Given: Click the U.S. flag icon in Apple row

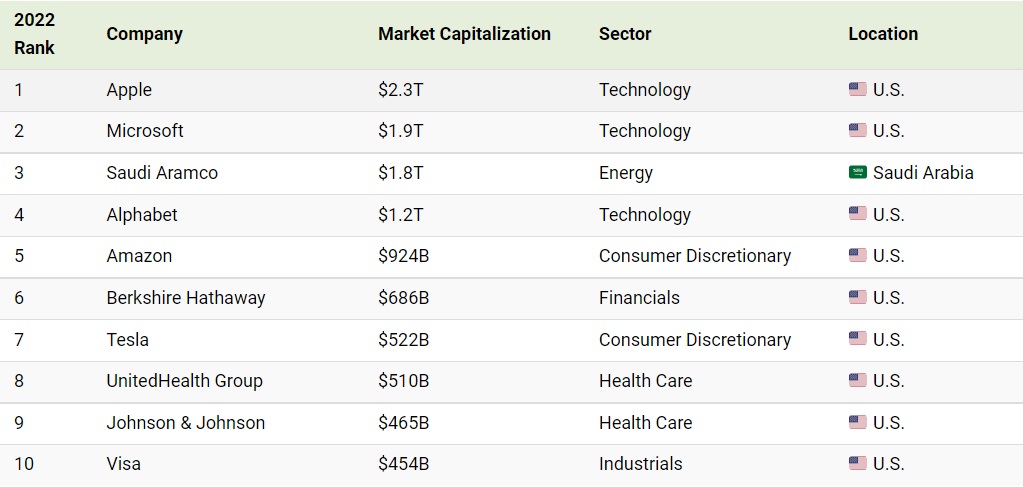Looking at the screenshot, I should pyautogui.click(x=857, y=89).
